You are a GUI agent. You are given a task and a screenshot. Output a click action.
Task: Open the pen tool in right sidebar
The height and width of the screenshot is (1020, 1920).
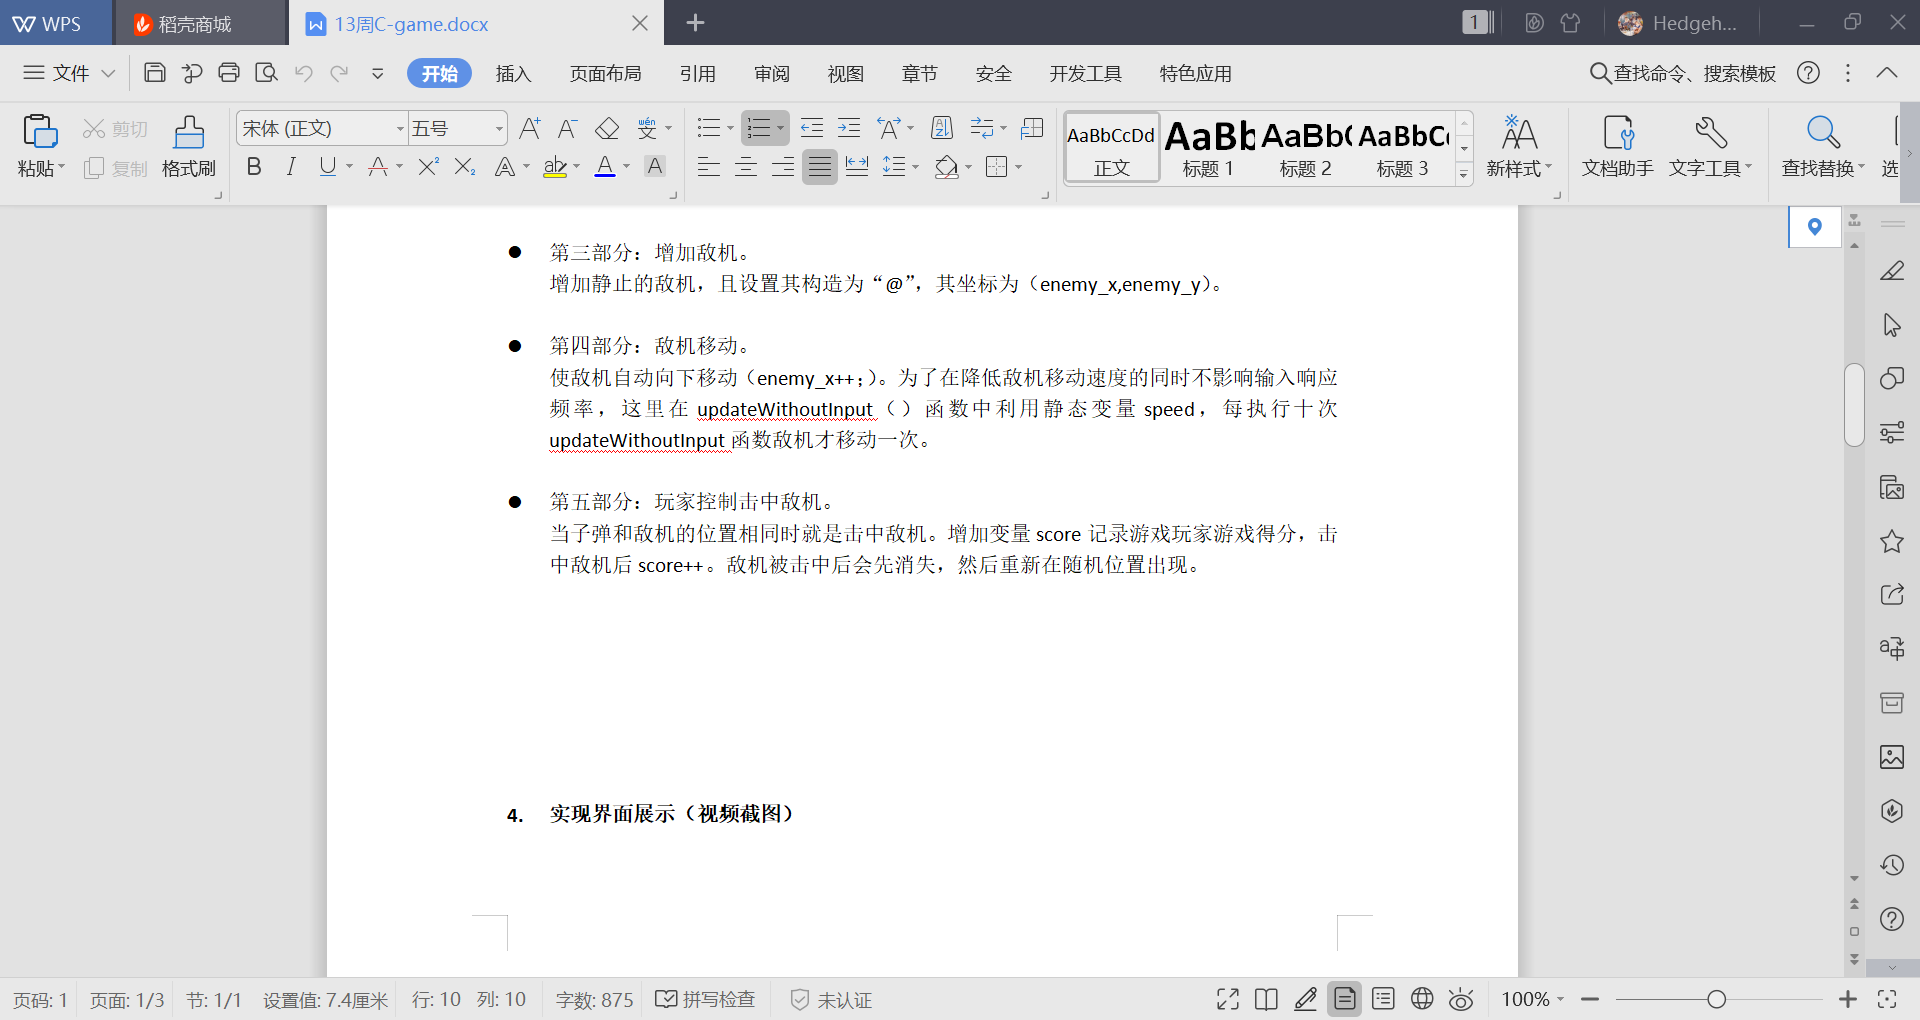click(1892, 271)
